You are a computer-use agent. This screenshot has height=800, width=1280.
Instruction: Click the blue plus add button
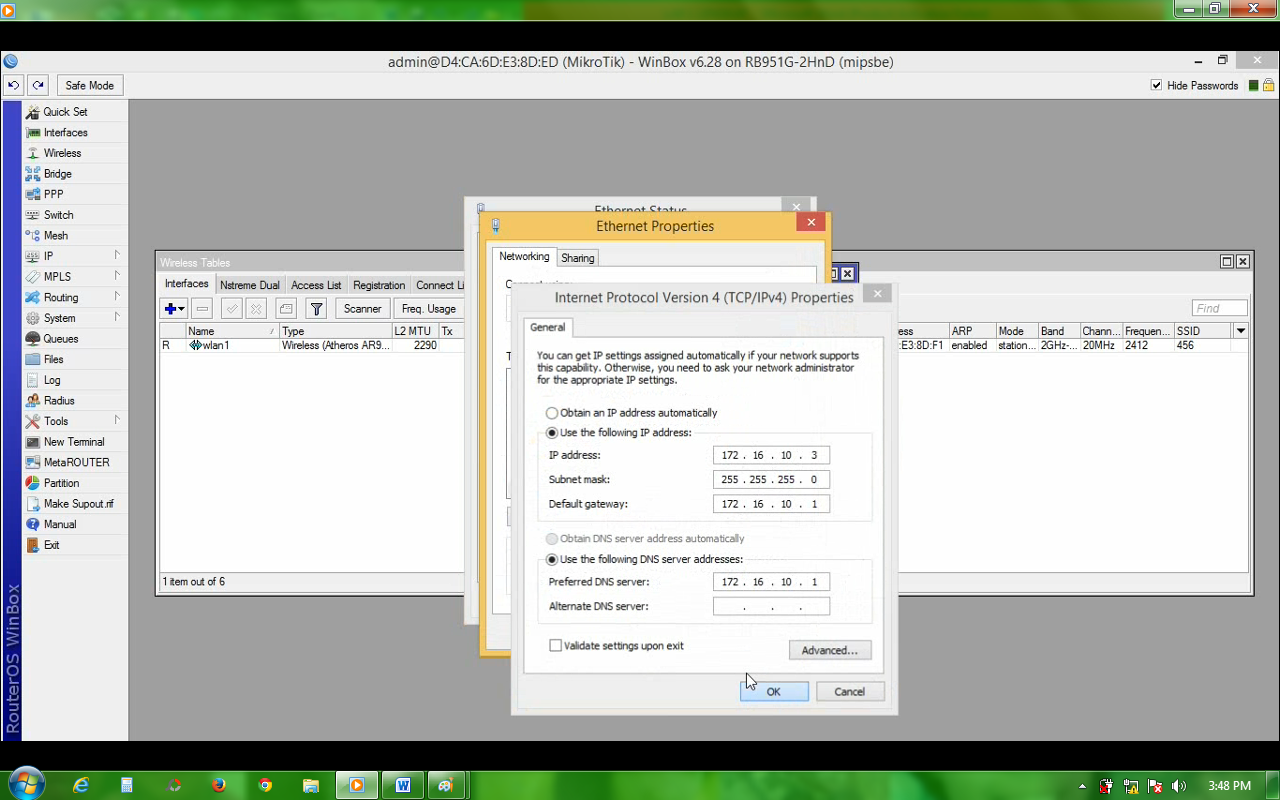coord(169,309)
